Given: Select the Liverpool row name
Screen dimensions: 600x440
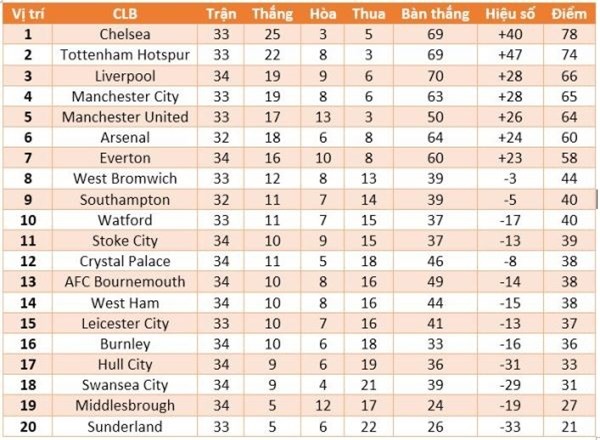Looking at the screenshot, I should 126,76.
